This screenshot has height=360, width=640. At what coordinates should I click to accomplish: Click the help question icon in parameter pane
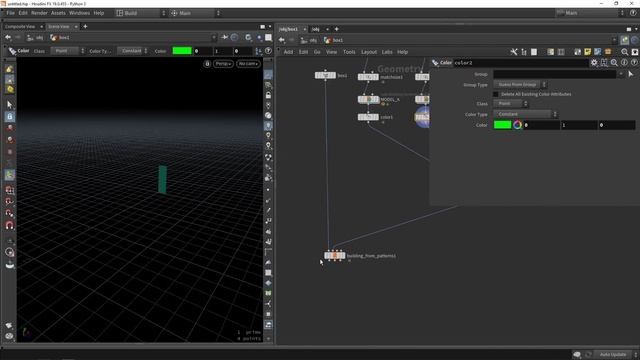tap(634, 63)
